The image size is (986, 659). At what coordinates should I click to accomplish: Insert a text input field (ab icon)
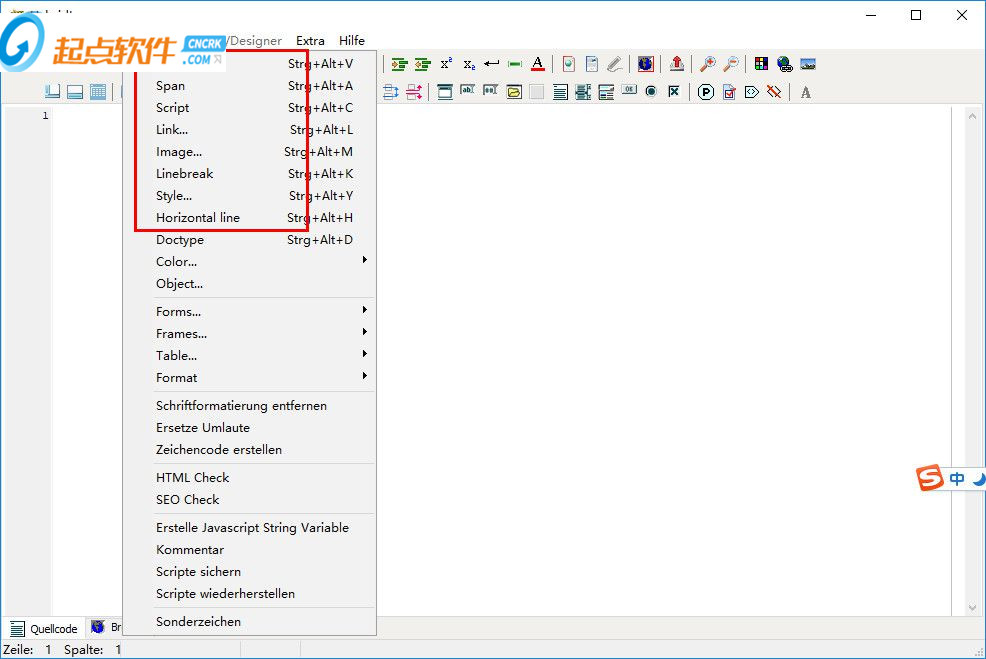(467, 90)
